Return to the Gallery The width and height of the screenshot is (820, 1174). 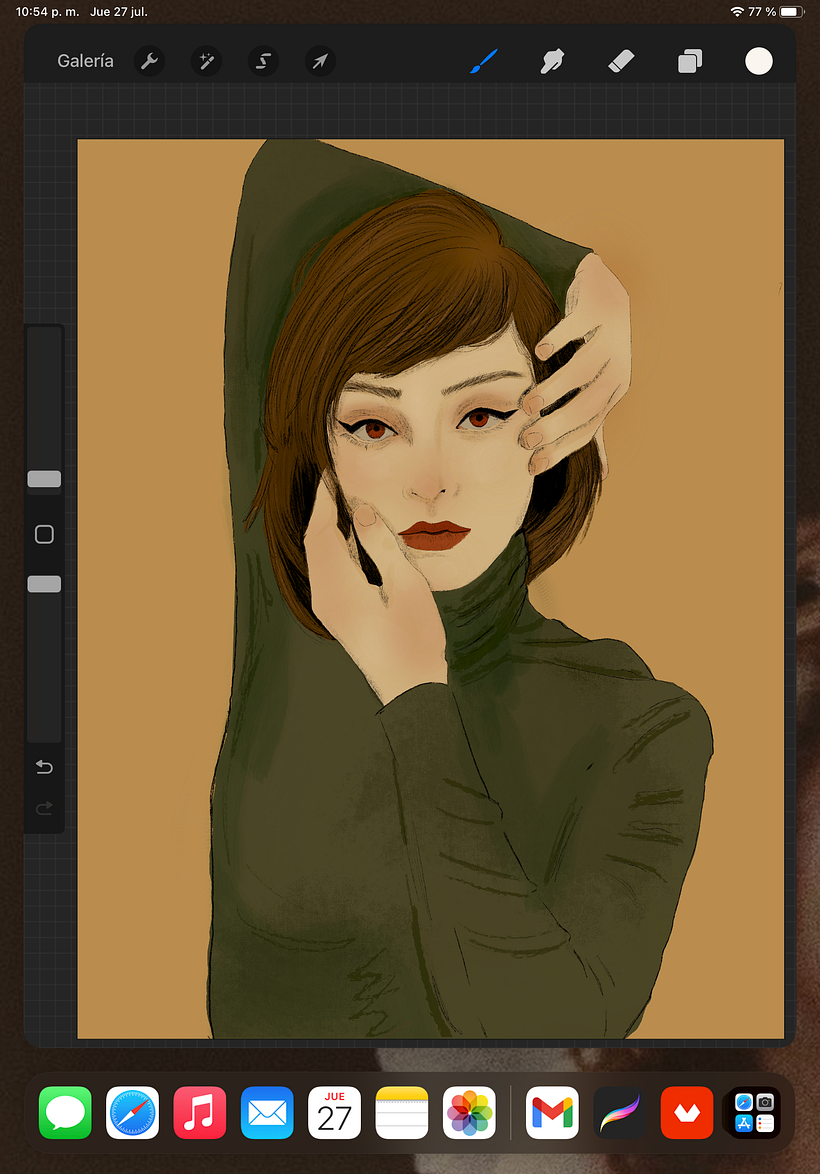pyautogui.click(x=85, y=61)
